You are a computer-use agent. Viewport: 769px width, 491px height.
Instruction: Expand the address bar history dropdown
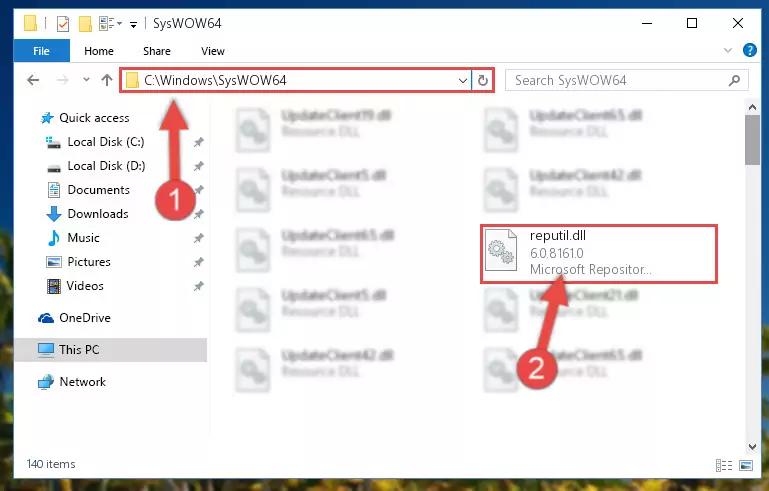(462, 80)
